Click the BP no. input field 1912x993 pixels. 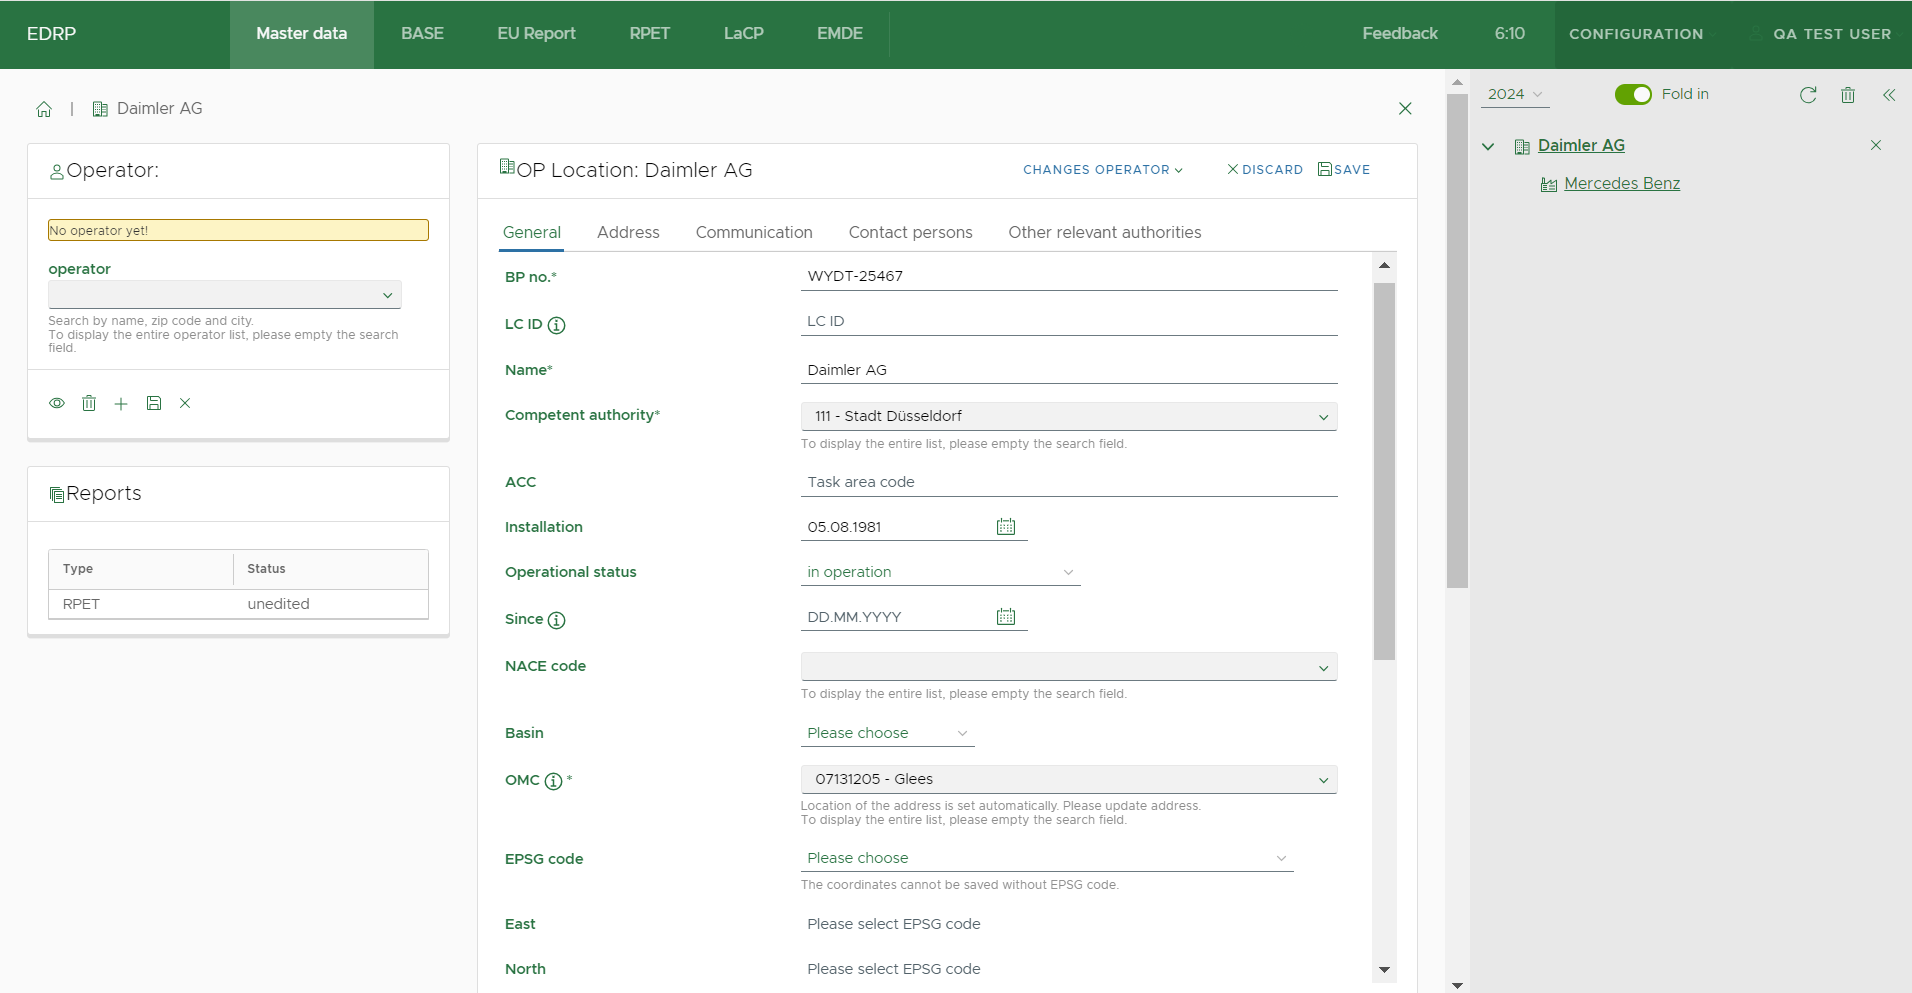pyautogui.click(x=1068, y=276)
